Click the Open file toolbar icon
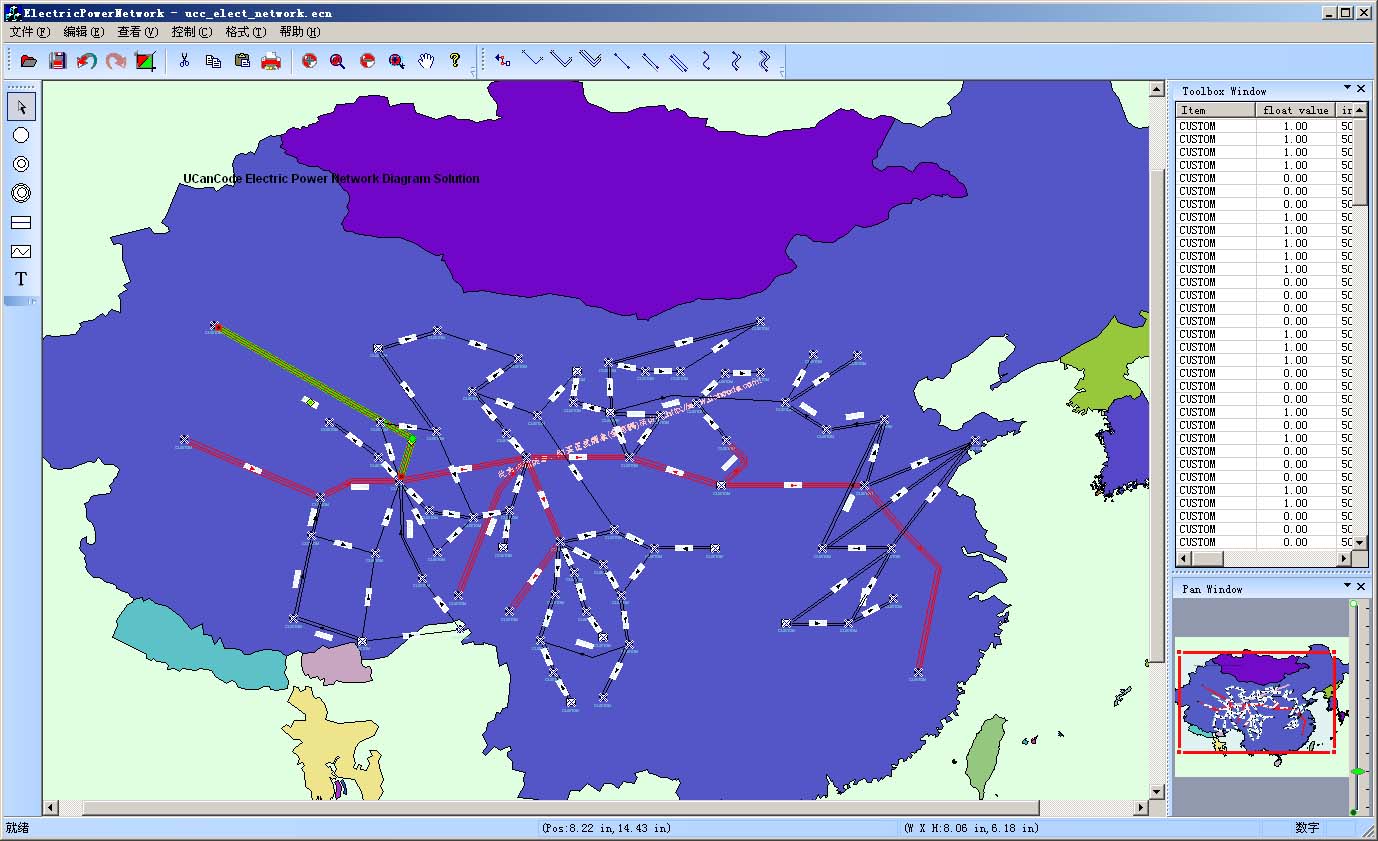The image size is (1378, 841). point(29,61)
